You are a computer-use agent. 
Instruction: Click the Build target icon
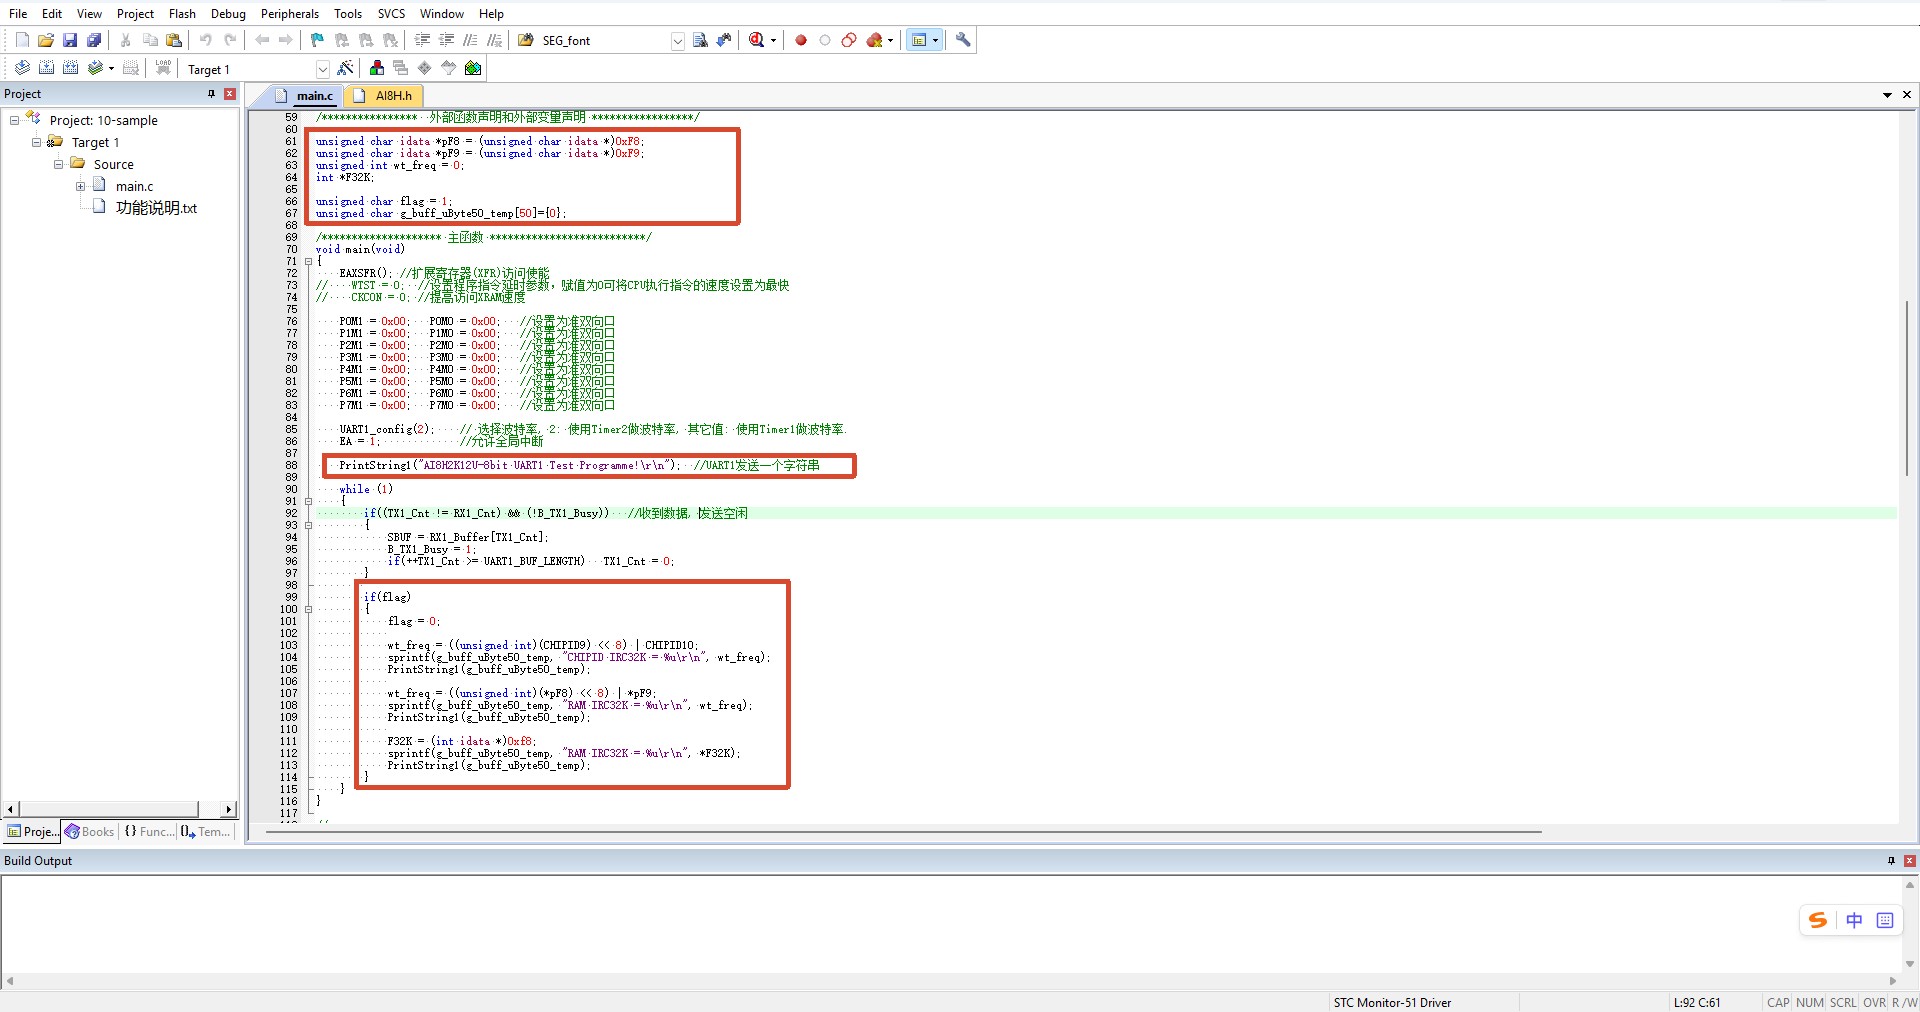tap(46, 68)
